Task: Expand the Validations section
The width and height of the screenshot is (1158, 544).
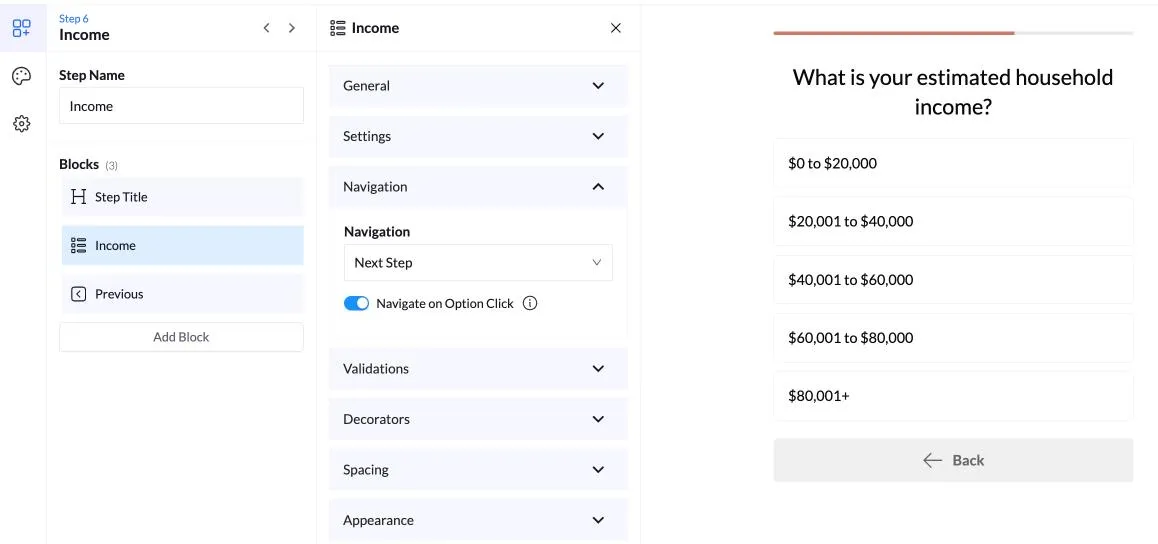Action: (x=479, y=368)
